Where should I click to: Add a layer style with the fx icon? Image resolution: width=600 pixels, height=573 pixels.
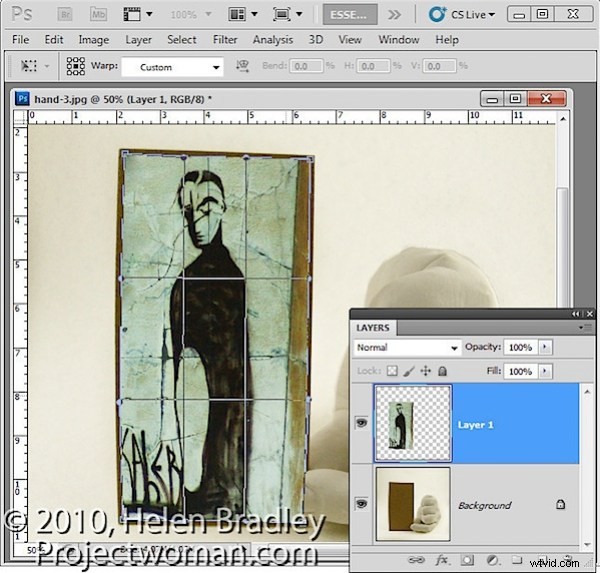pos(442,560)
